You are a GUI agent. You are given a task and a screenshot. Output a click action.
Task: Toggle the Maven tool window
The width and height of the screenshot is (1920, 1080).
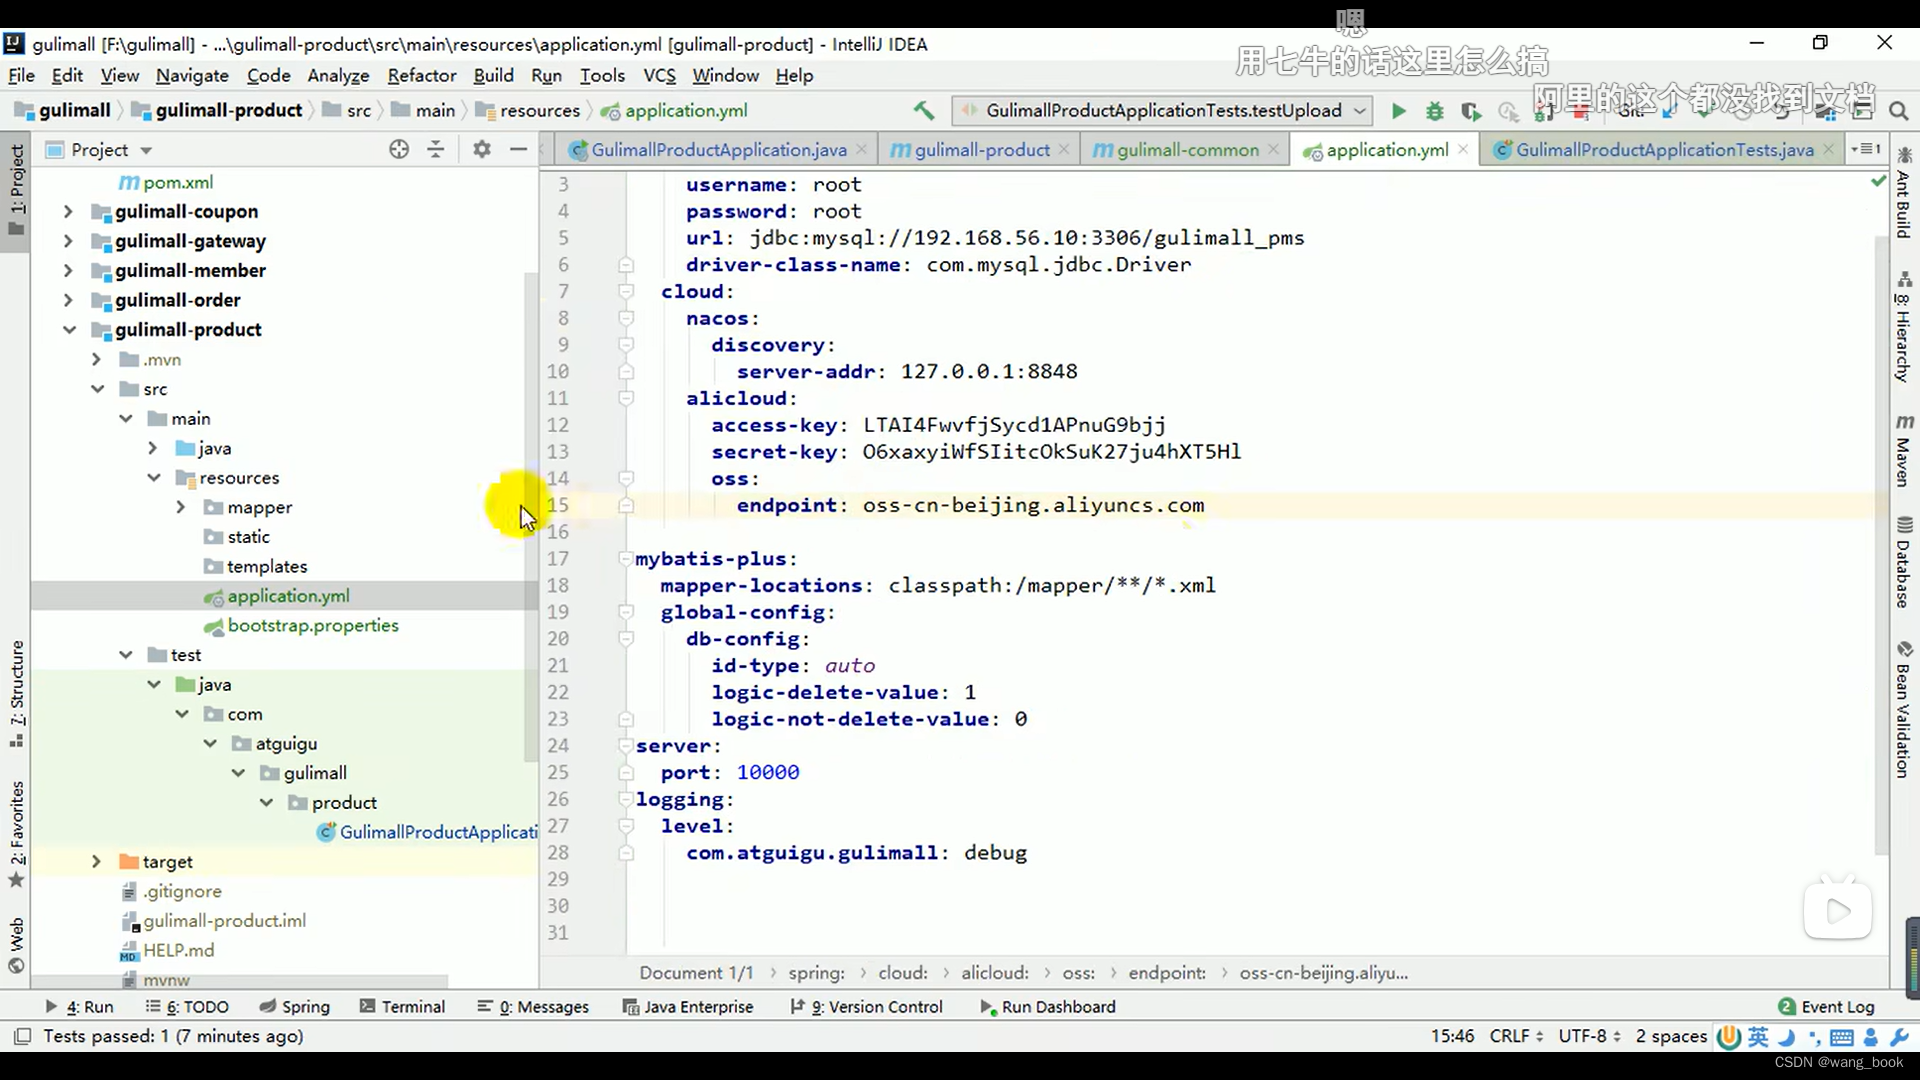(1904, 451)
